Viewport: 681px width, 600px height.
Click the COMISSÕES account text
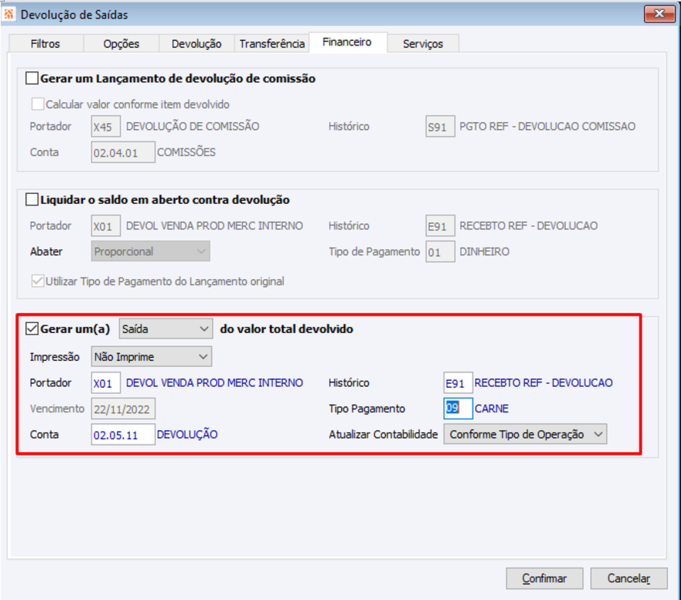pyautogui.click(x=186, y=152)
